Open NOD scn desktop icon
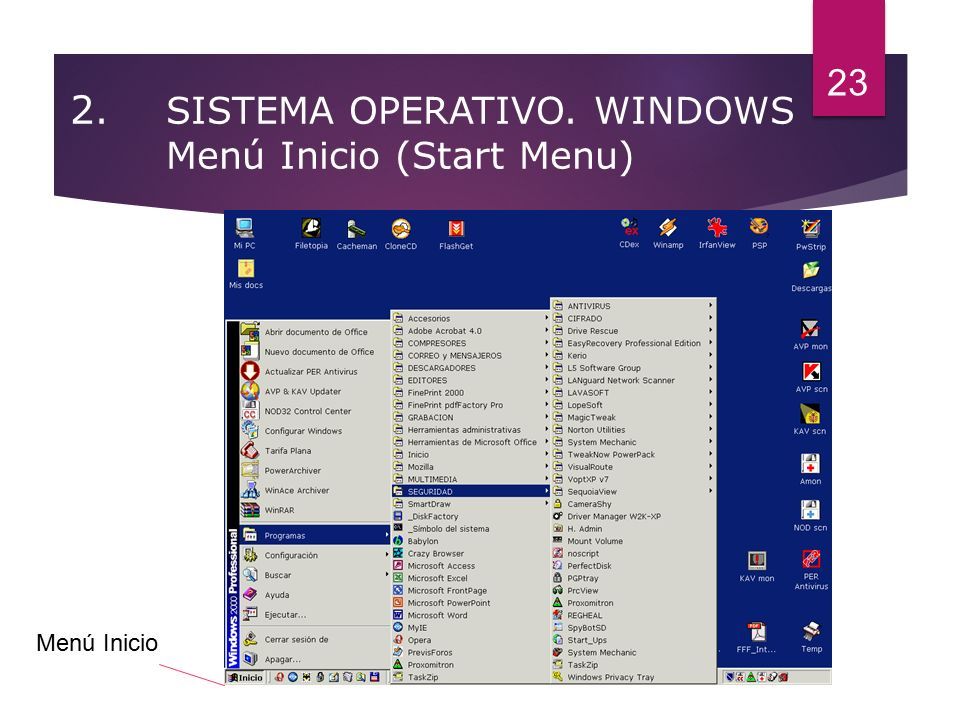960x720 pixels. tap(810, 516)
